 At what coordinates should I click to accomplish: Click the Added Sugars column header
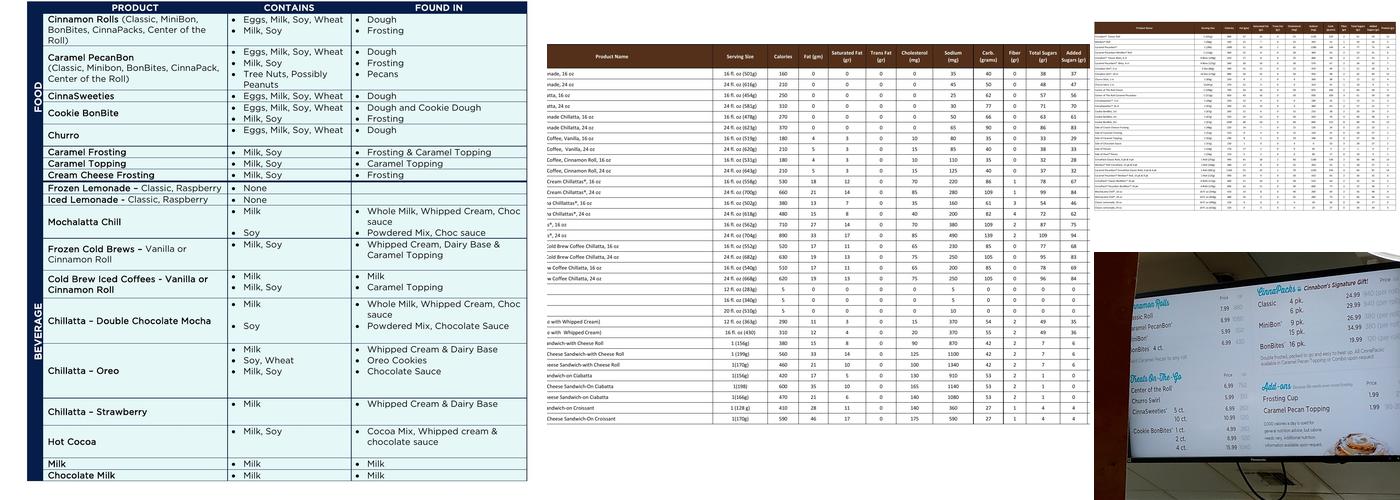(1074, 57)
